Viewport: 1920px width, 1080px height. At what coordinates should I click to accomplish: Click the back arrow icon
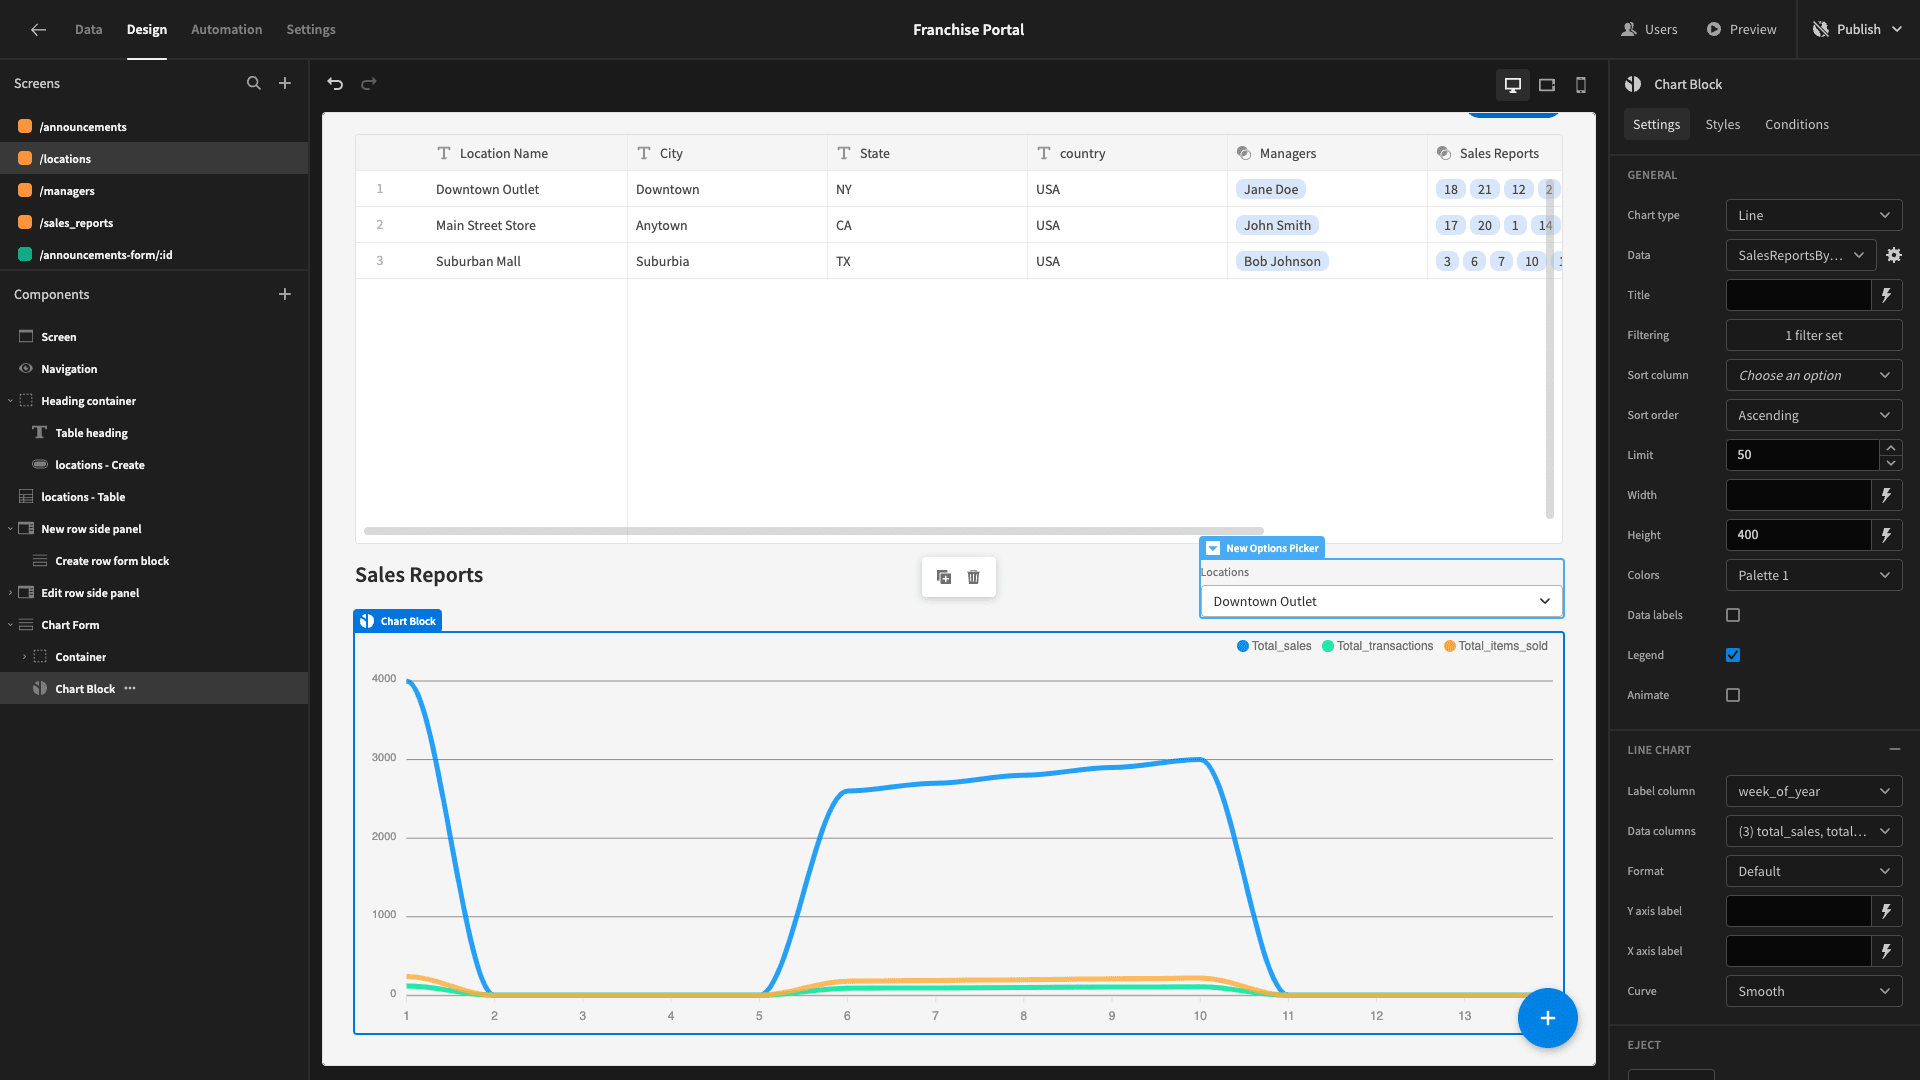coord(38,30)
